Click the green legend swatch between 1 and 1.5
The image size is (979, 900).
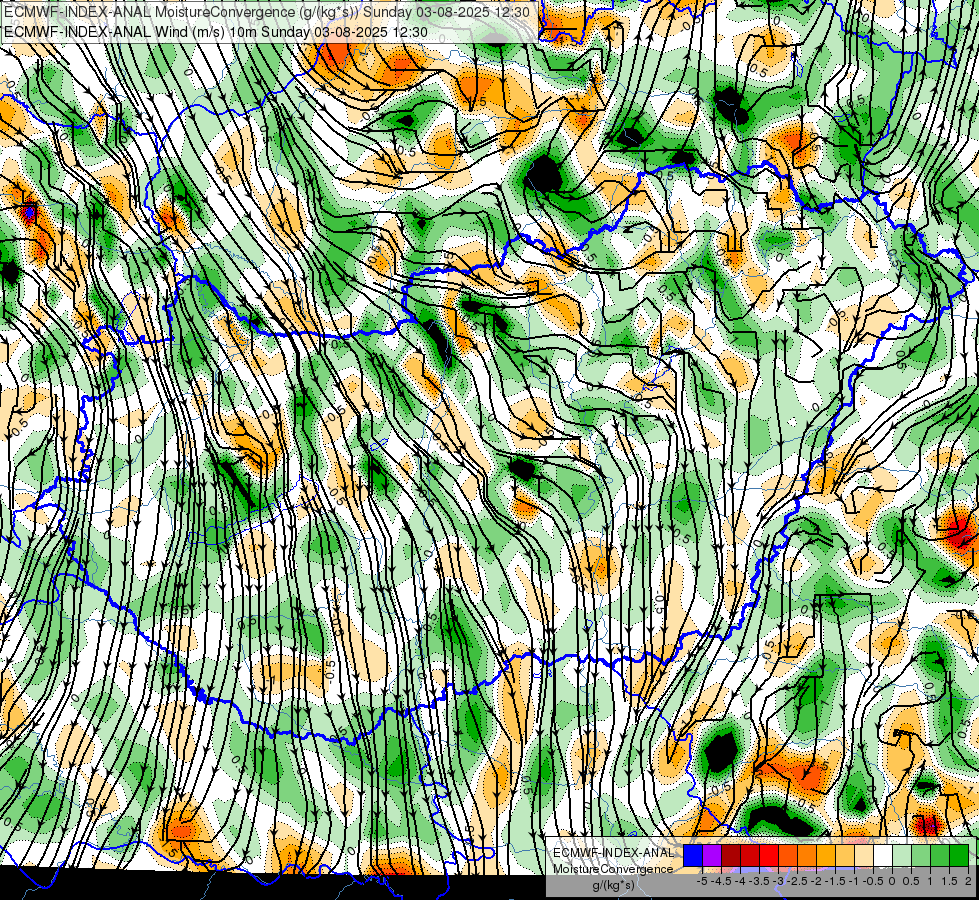(x=940, y=856)
